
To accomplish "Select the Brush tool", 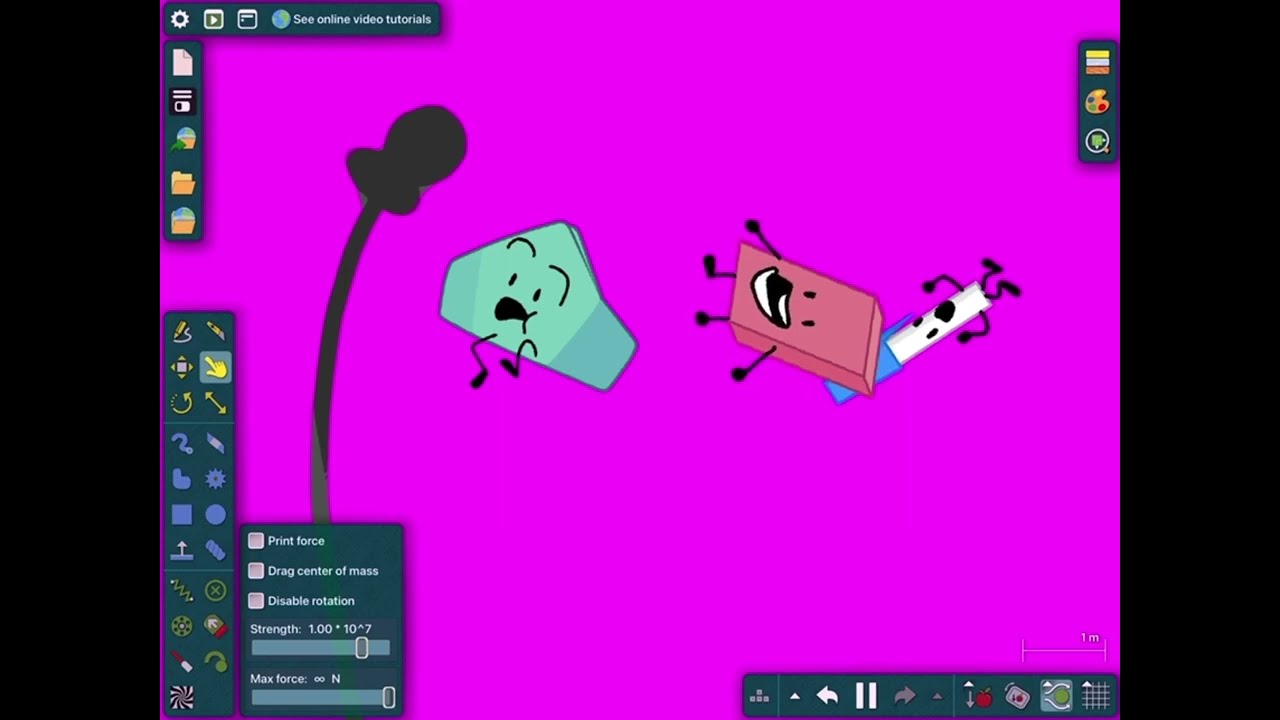I will click(x=182, y=443).
